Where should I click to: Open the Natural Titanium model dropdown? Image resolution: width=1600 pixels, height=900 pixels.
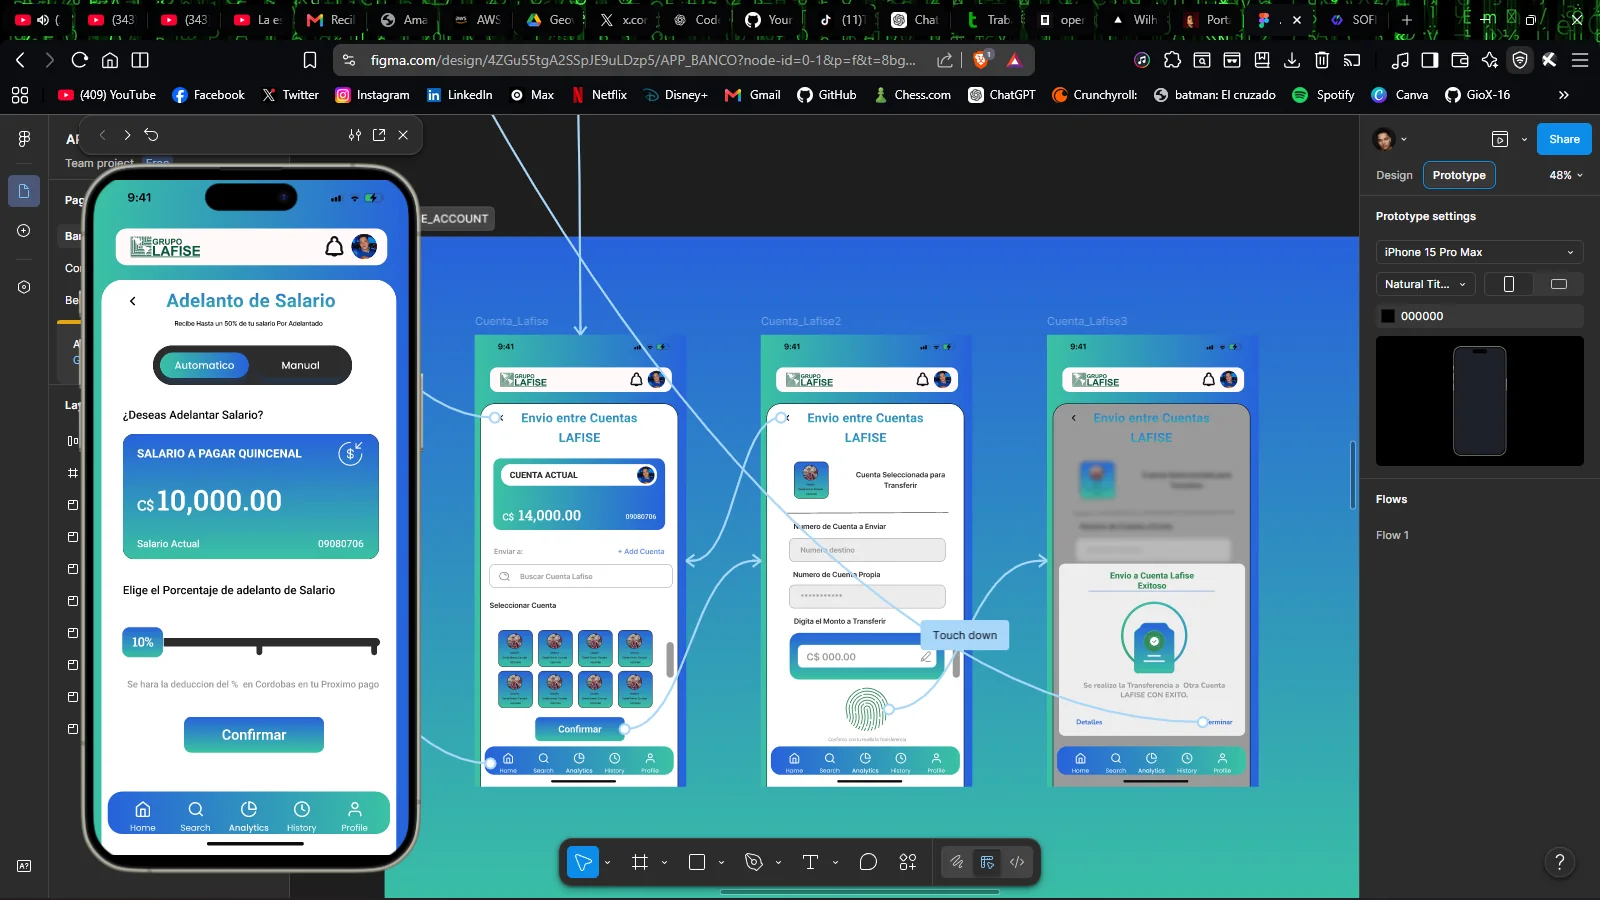click(1426, 284)
